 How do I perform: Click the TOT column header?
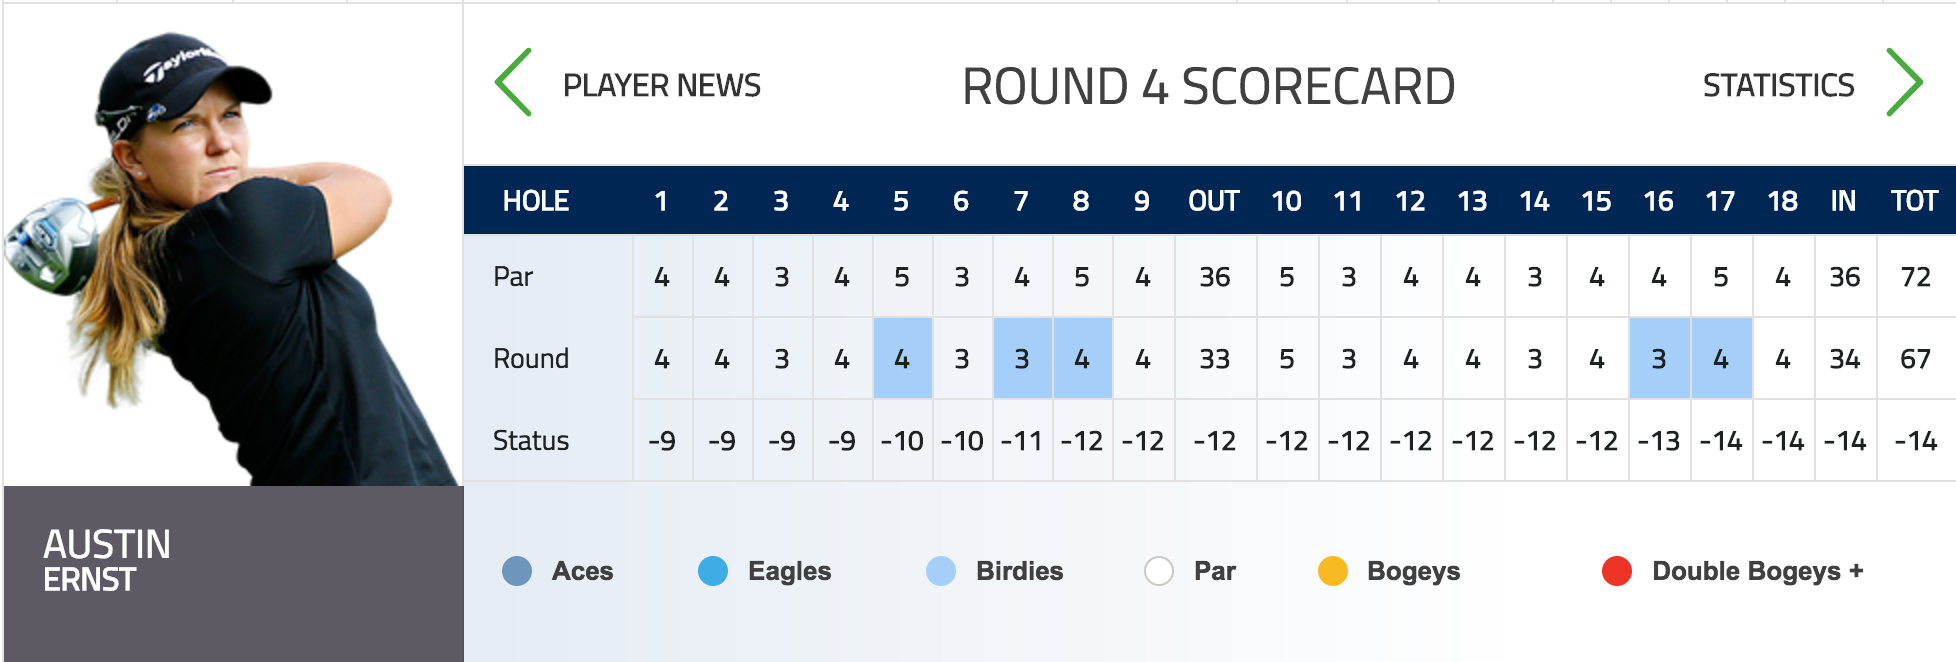pos(1914,201)
